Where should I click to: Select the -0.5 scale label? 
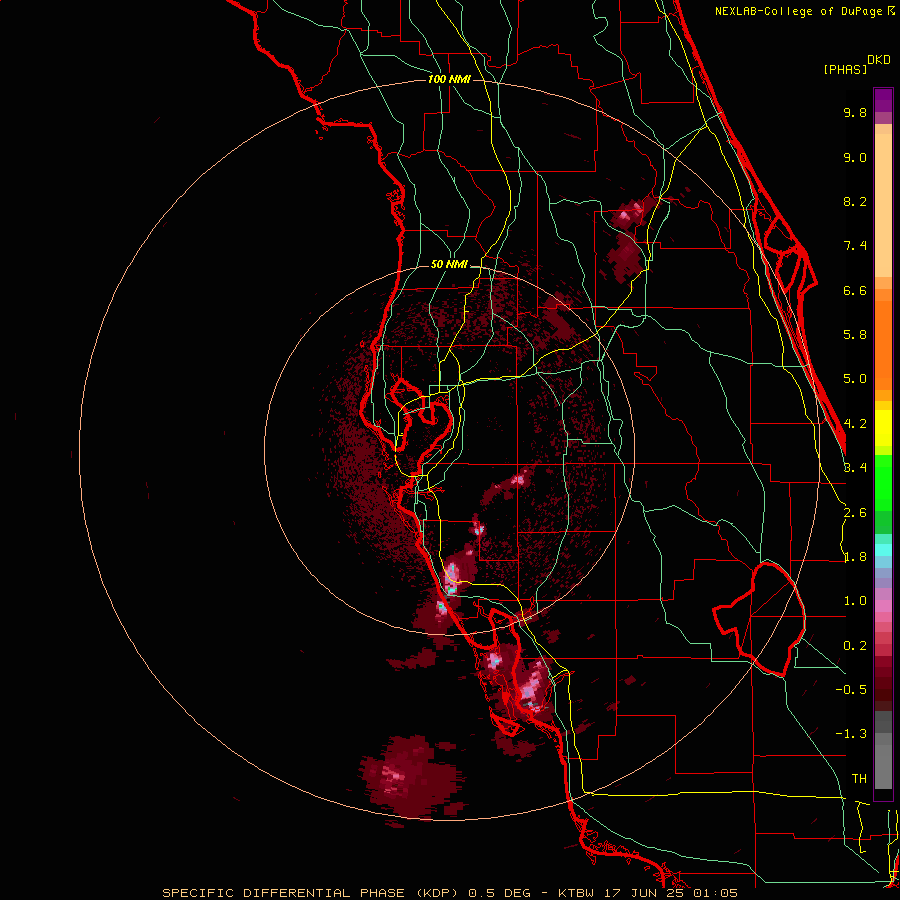pyautogui.click(x=851, y=690)
